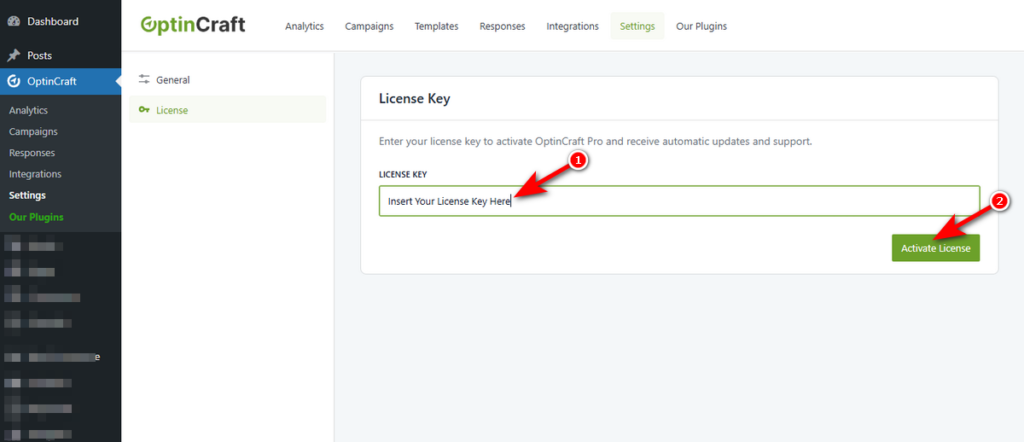Switch to Campaigns top tab

click(369, 26)
